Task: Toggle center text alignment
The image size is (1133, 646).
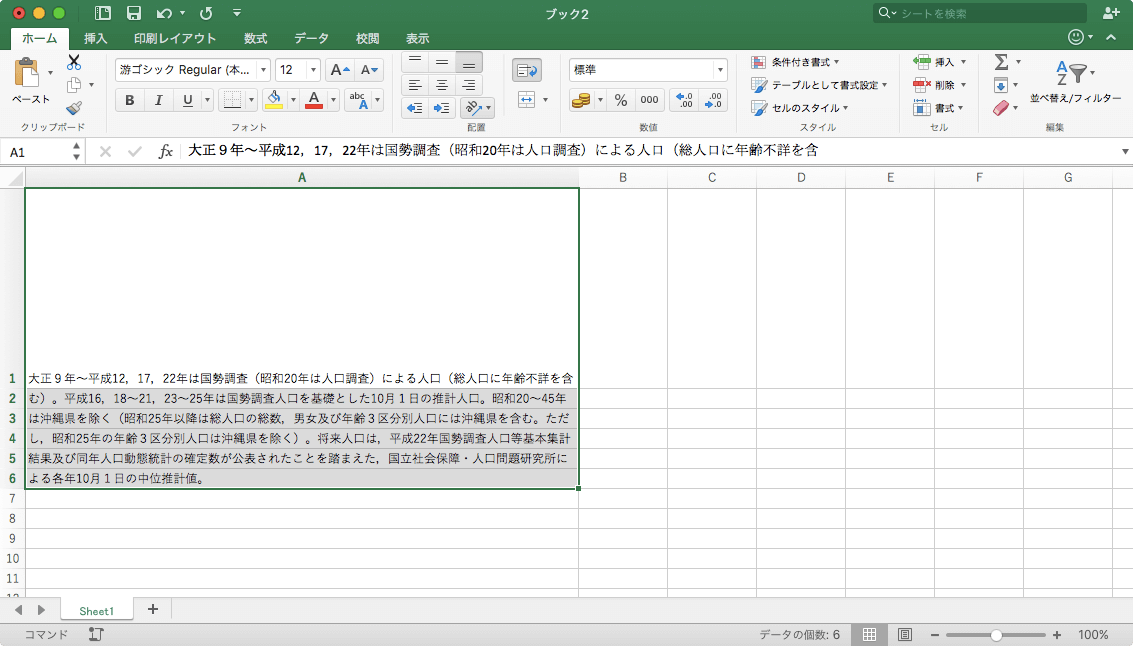Action: [x=441, y=85]
